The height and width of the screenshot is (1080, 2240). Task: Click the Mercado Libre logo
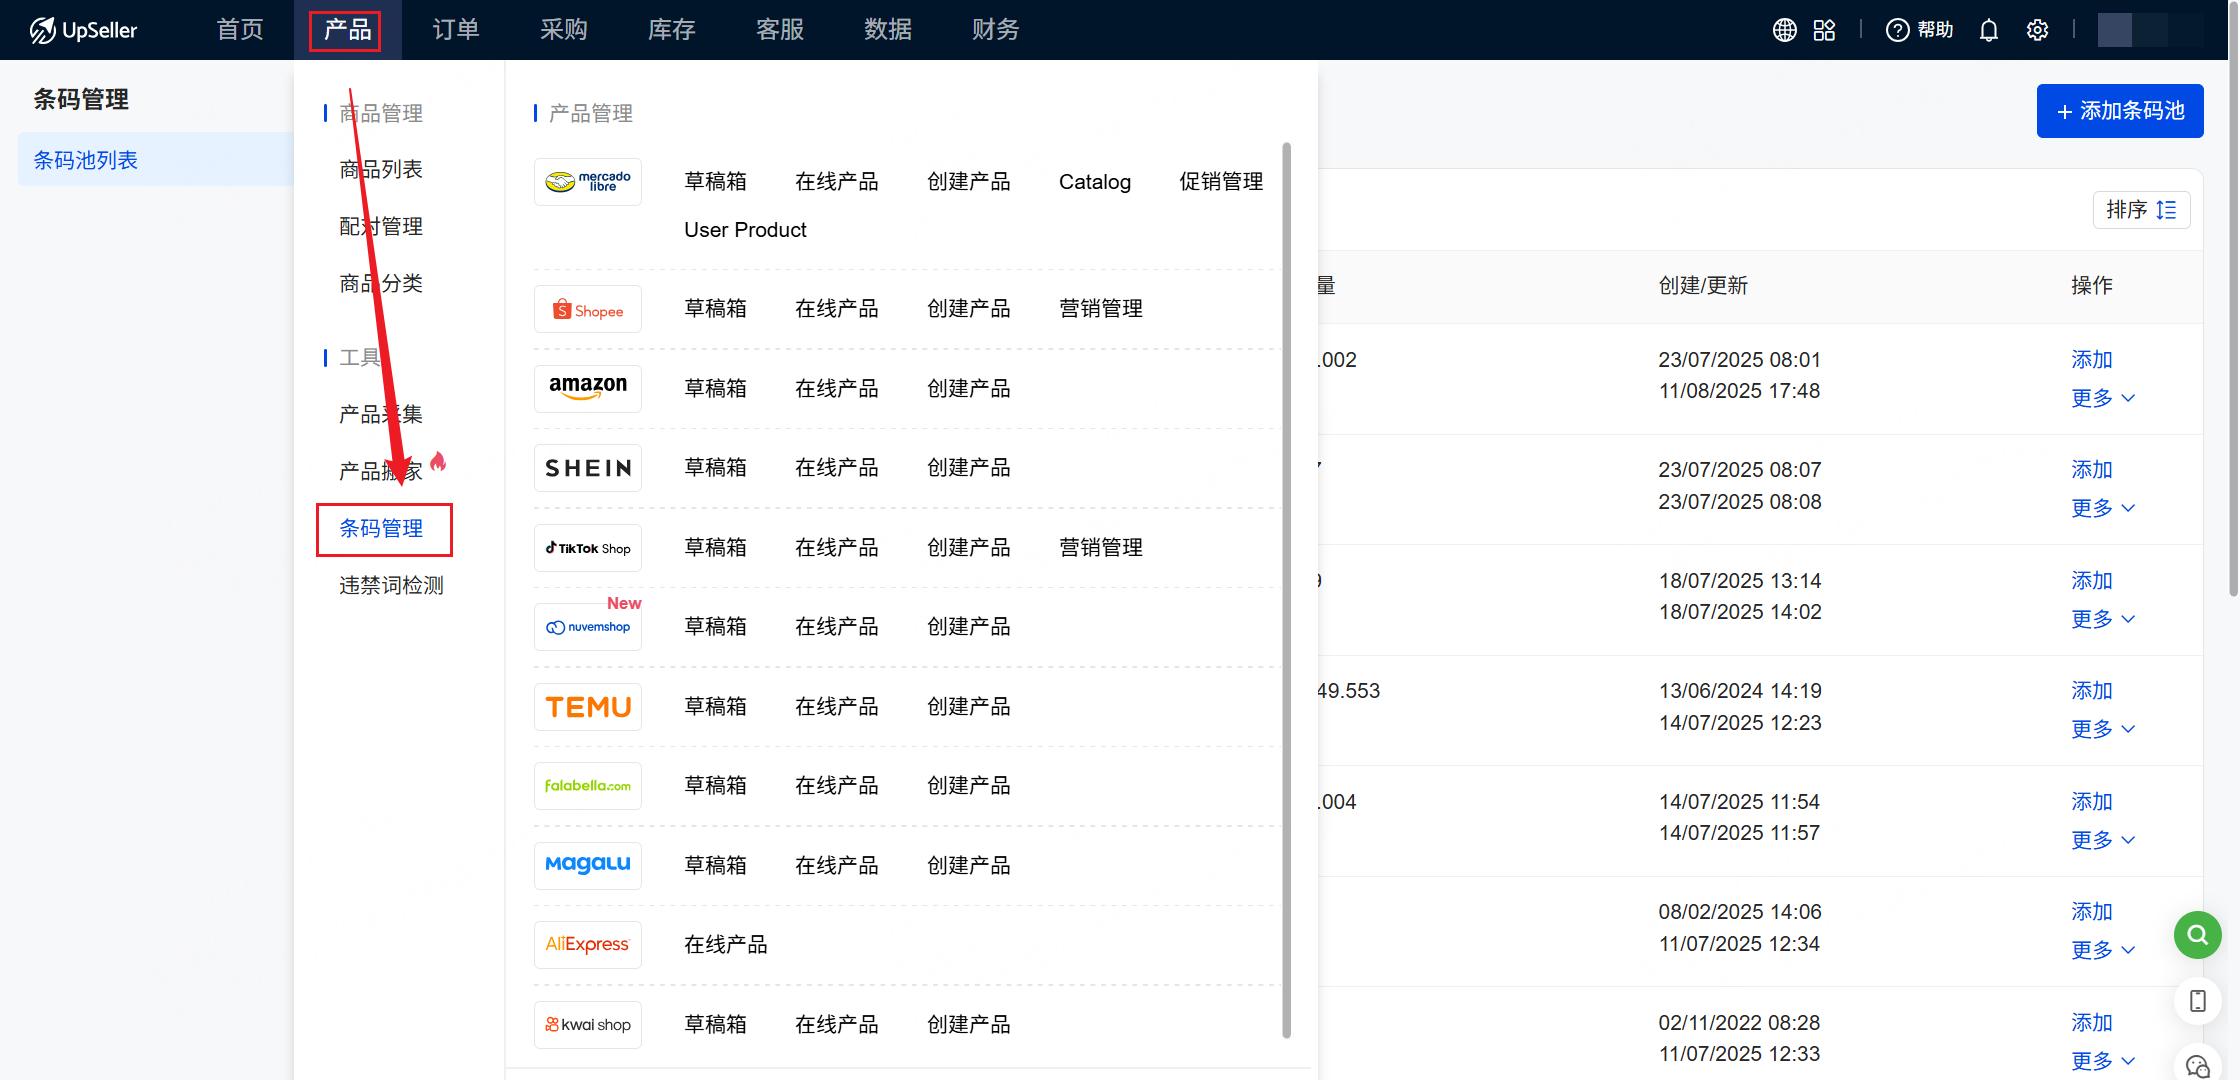point(588,182)
